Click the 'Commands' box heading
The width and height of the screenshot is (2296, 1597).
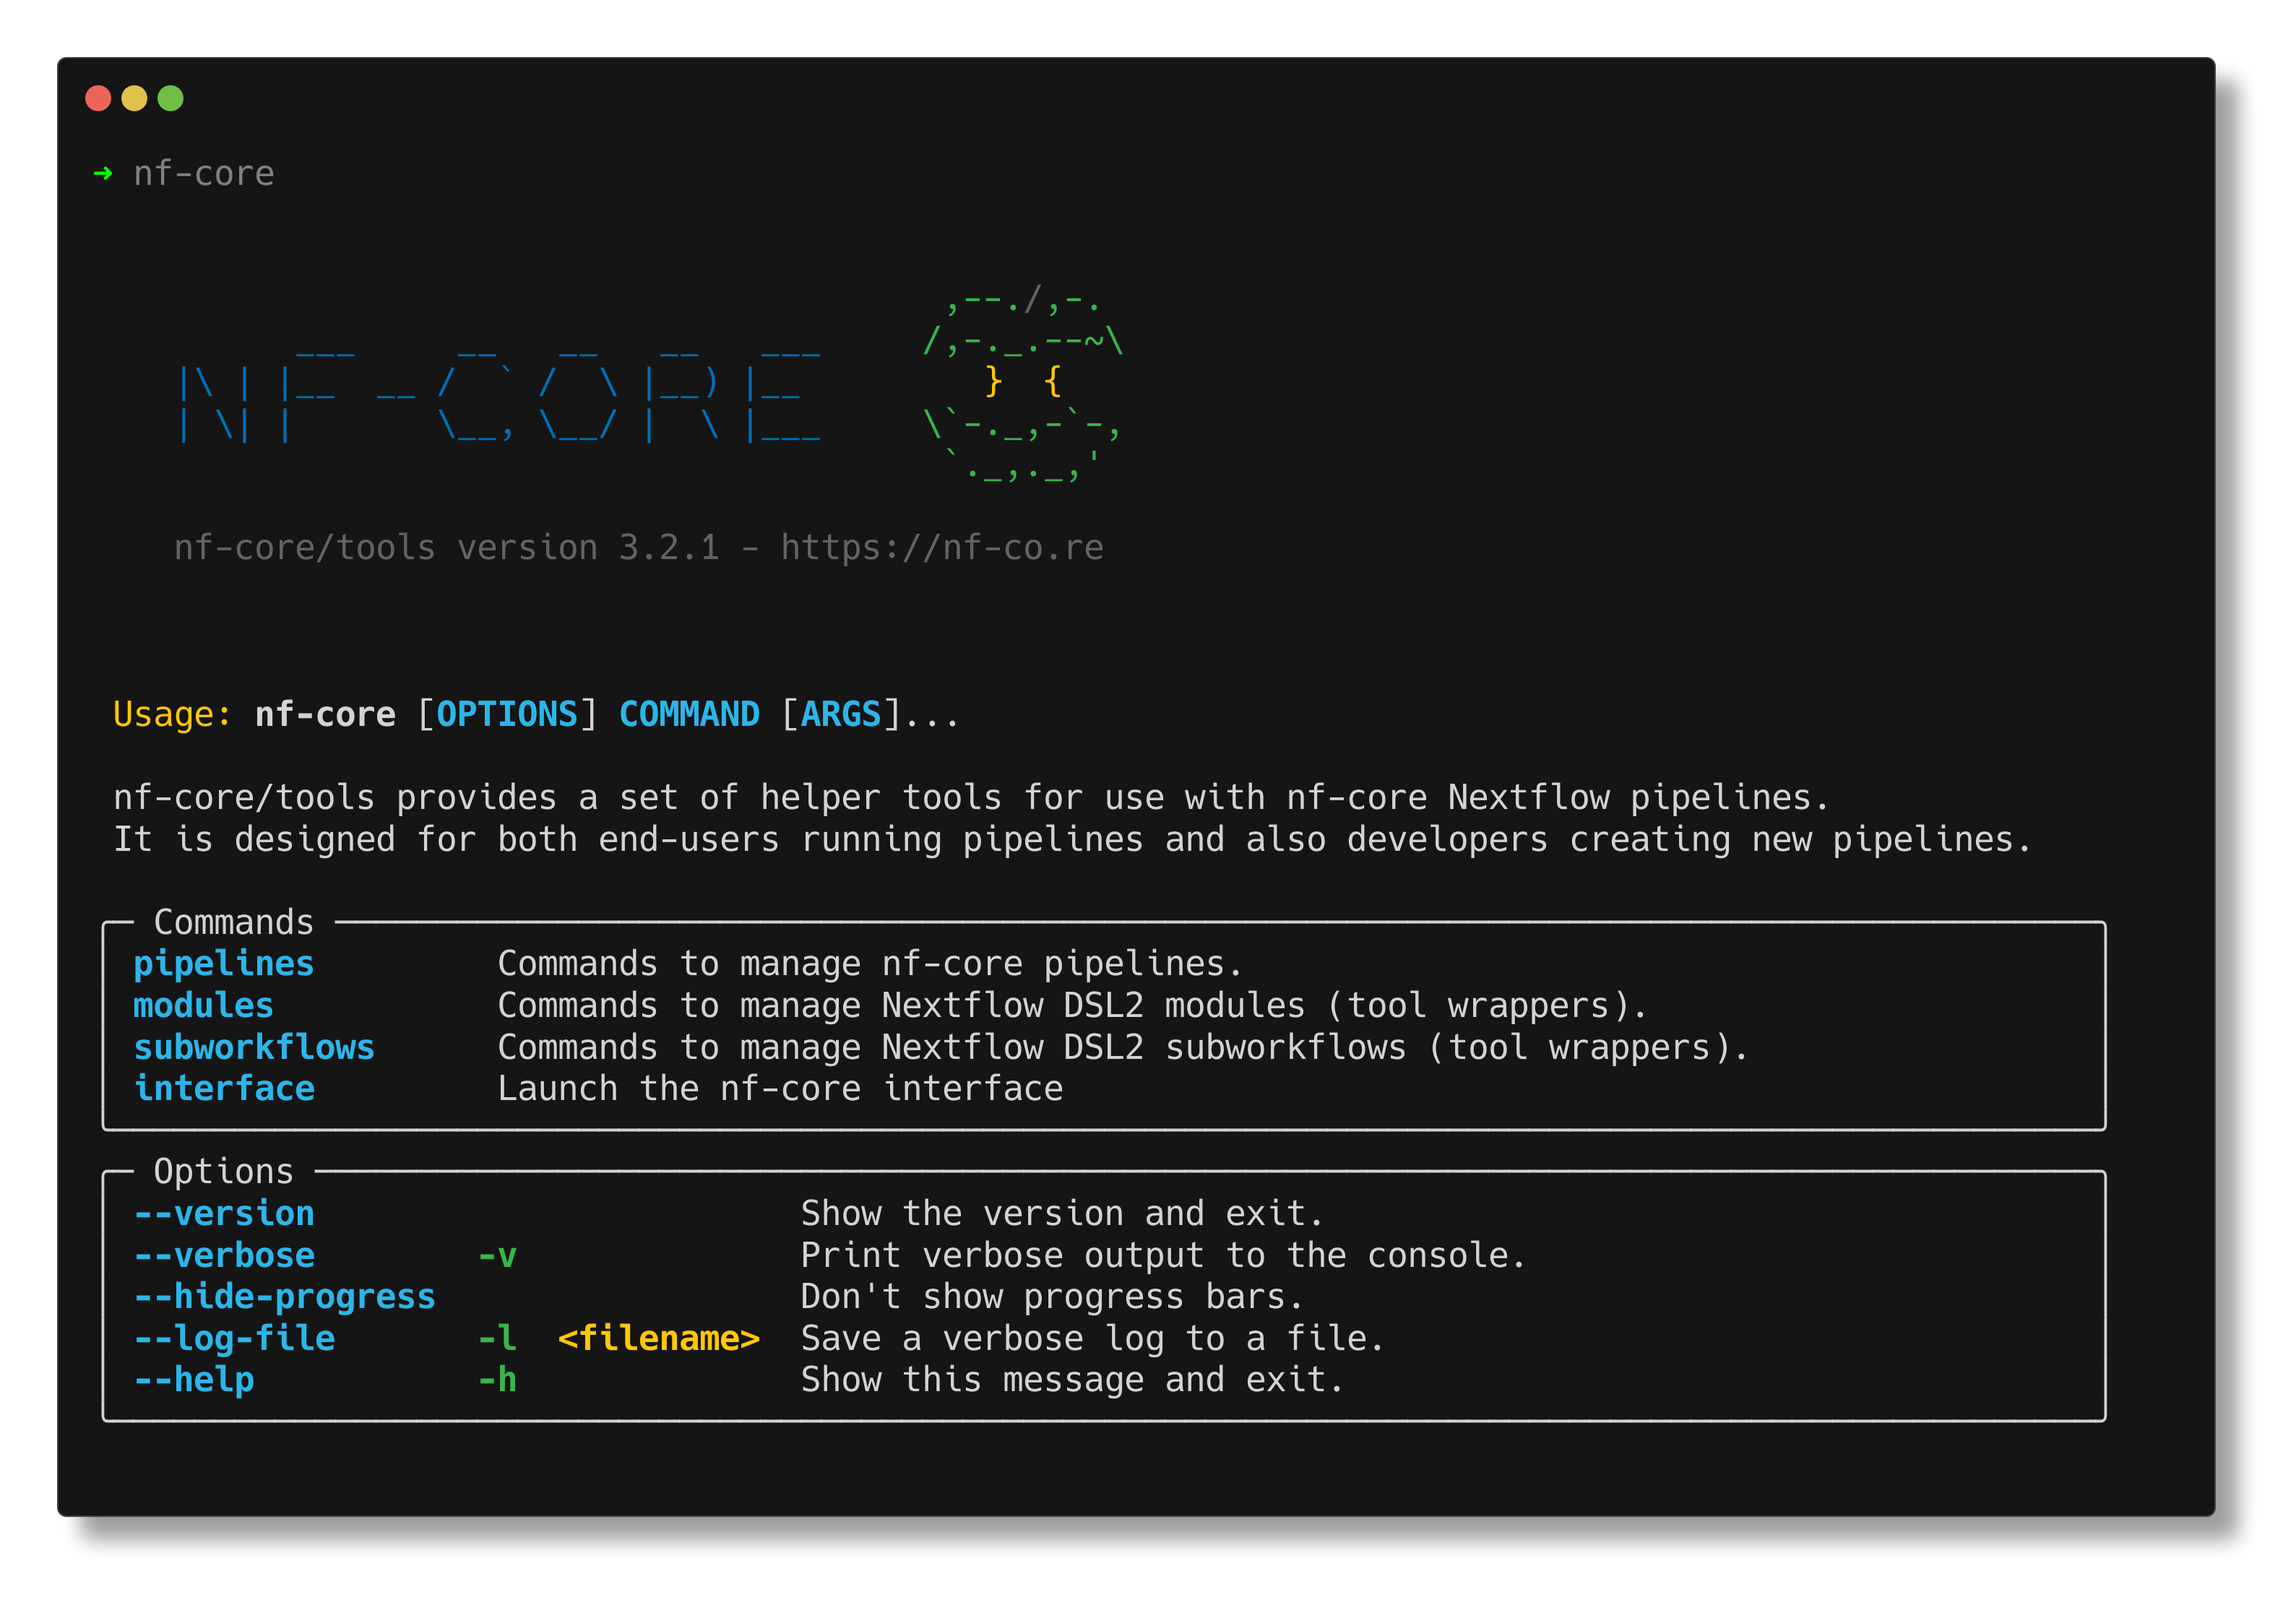234,922
